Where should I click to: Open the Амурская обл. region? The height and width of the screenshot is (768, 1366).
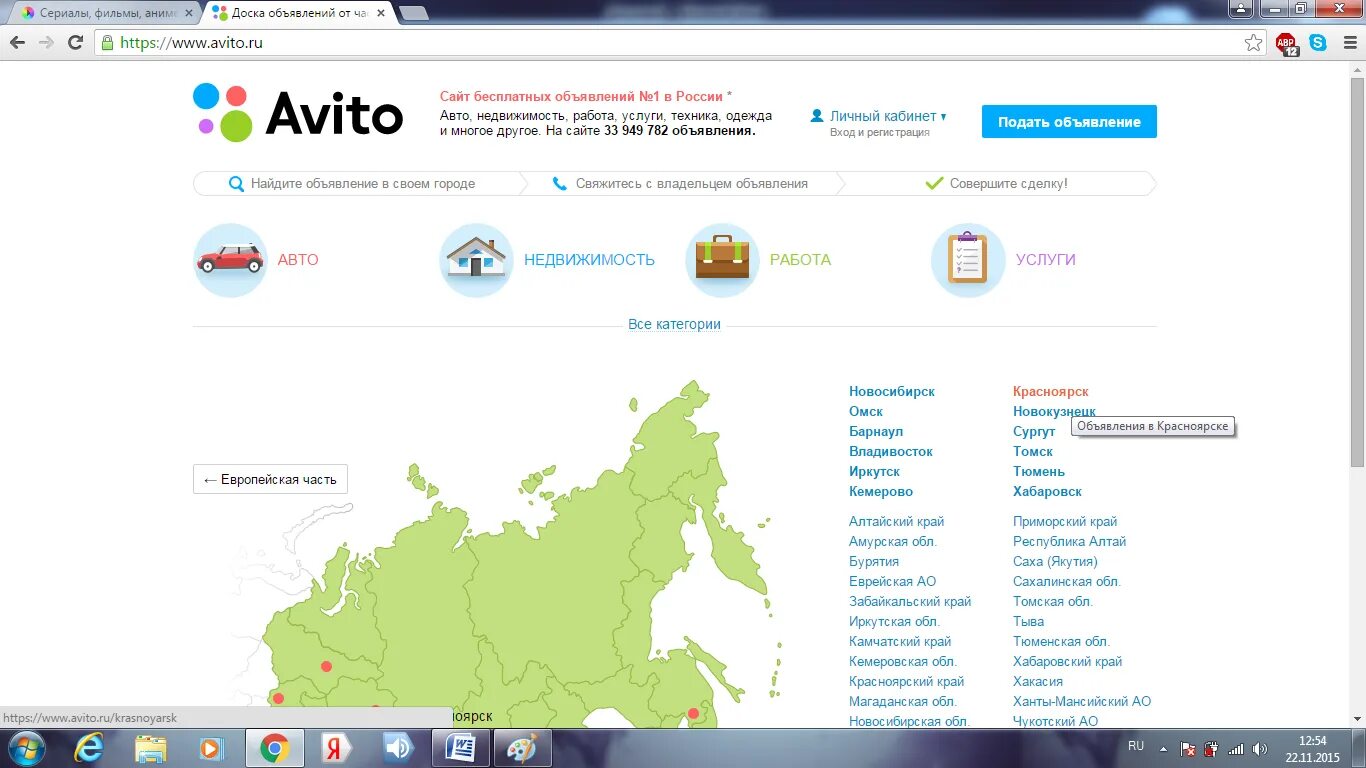point(893,541)
